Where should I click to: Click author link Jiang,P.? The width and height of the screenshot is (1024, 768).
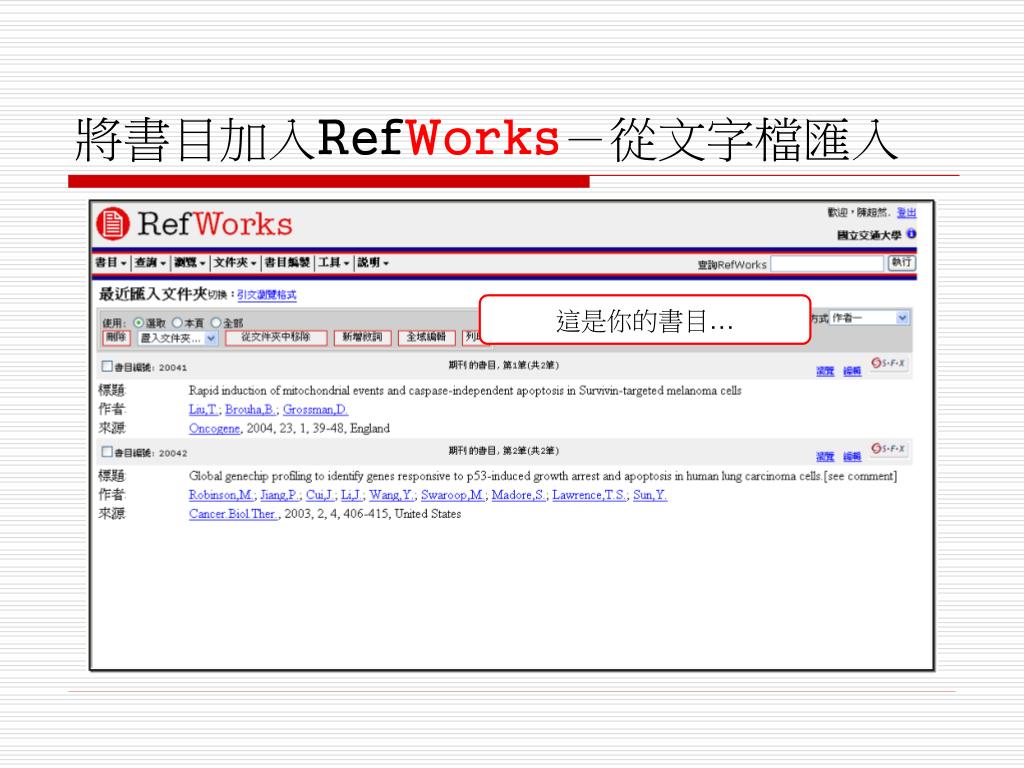click(280, 495)
